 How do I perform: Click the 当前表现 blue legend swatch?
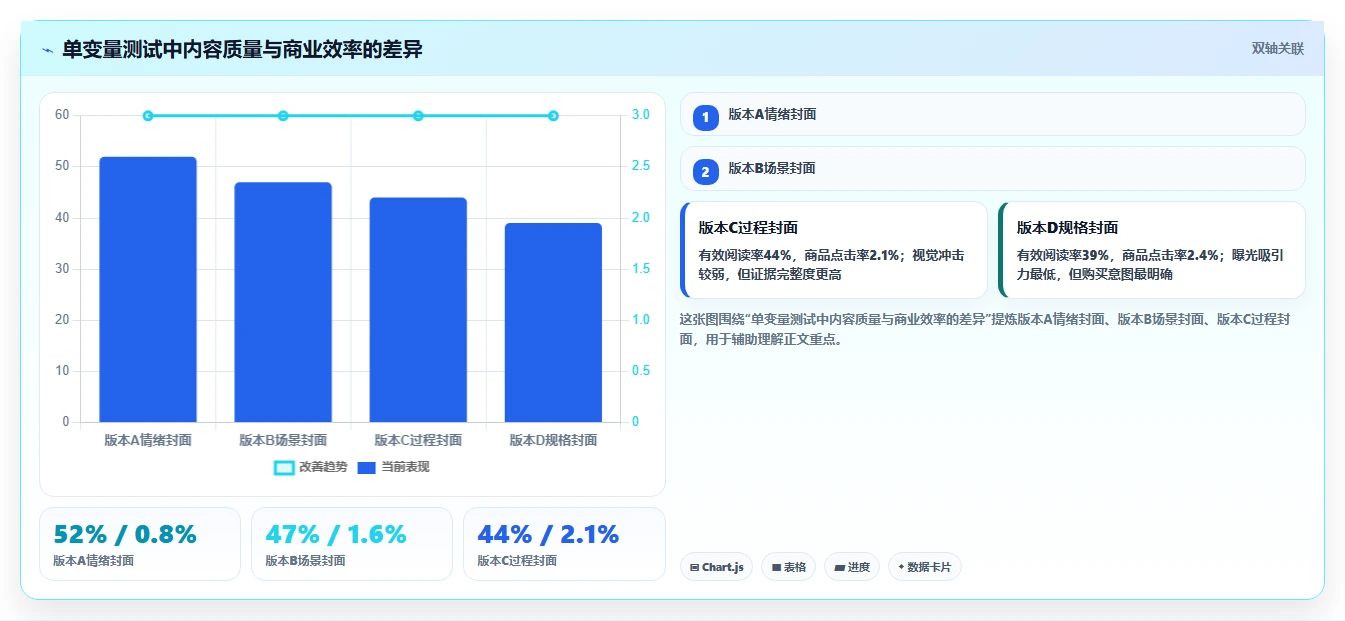(x=367, y=467)
